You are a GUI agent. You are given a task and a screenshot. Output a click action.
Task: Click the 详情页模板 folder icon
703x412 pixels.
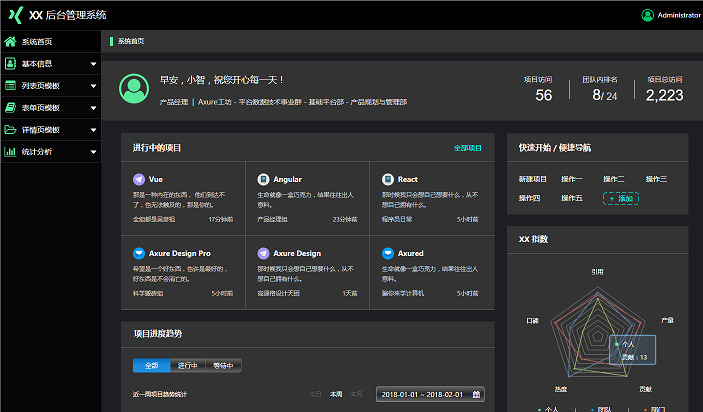click(x=10, y=130)
